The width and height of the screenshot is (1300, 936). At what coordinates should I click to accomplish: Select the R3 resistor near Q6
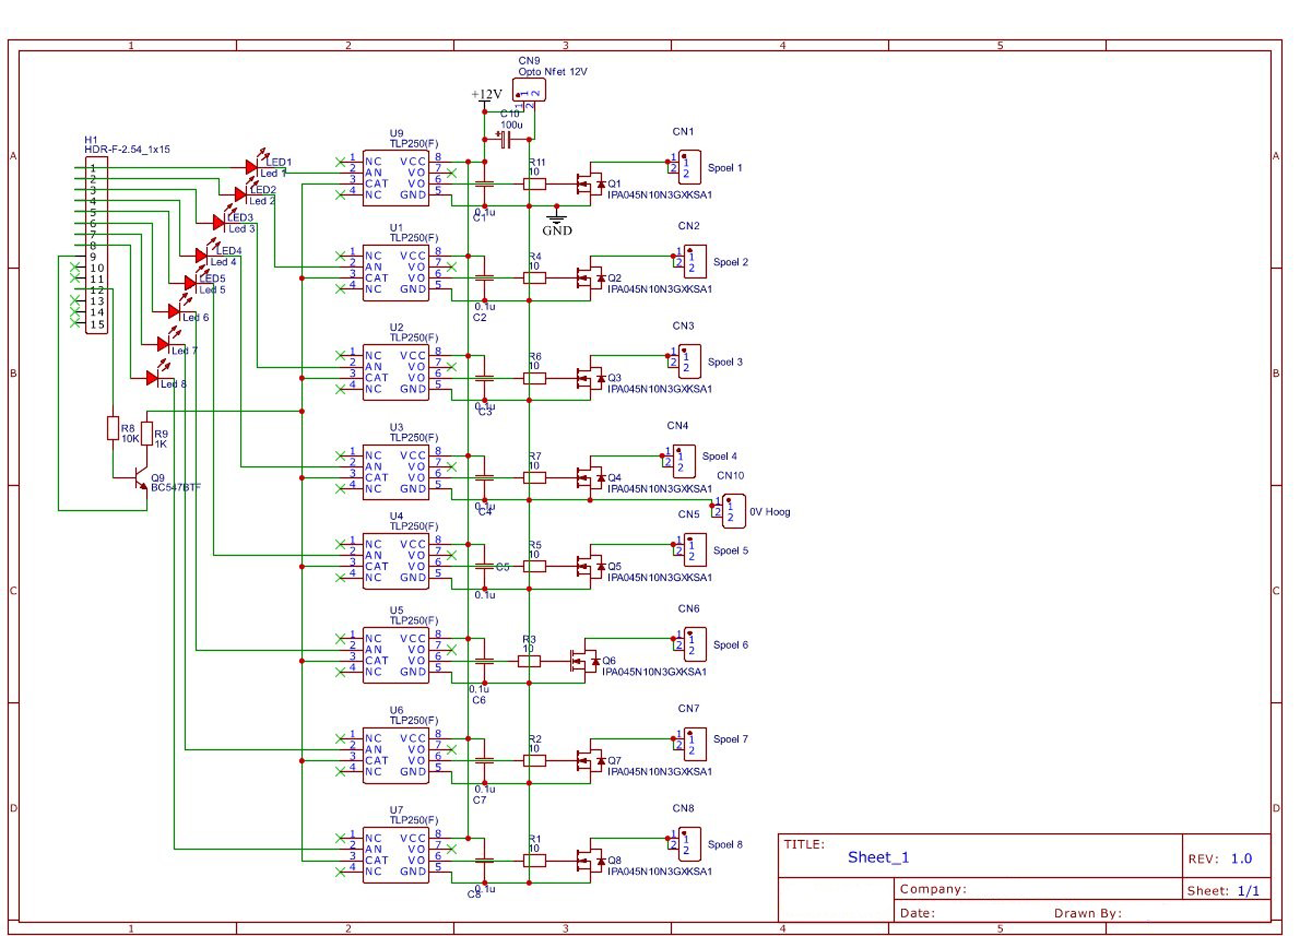(x=529, y=661)
